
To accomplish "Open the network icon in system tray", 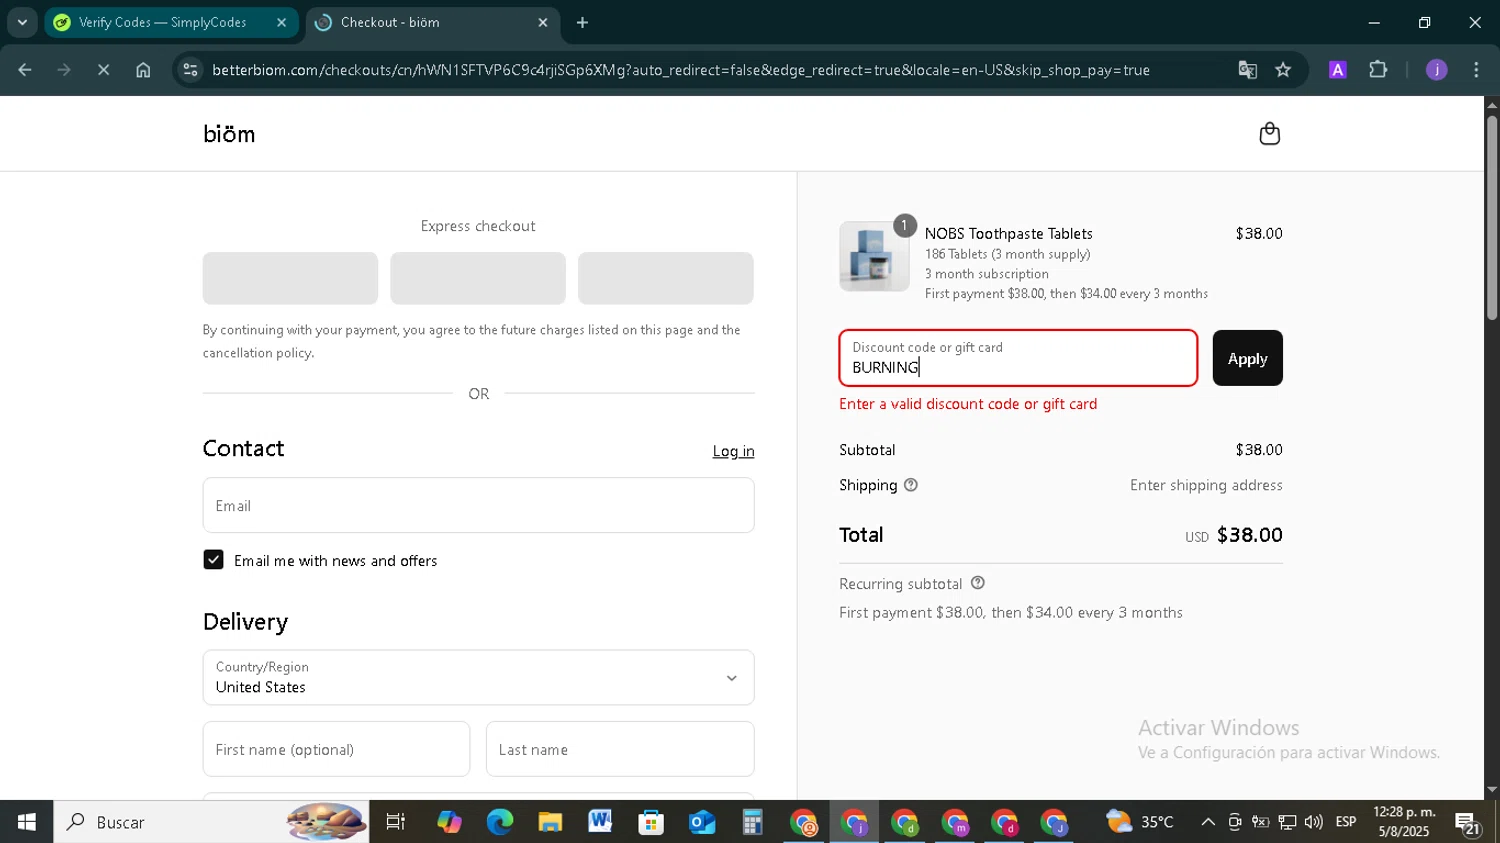I will click(1287, 822).
